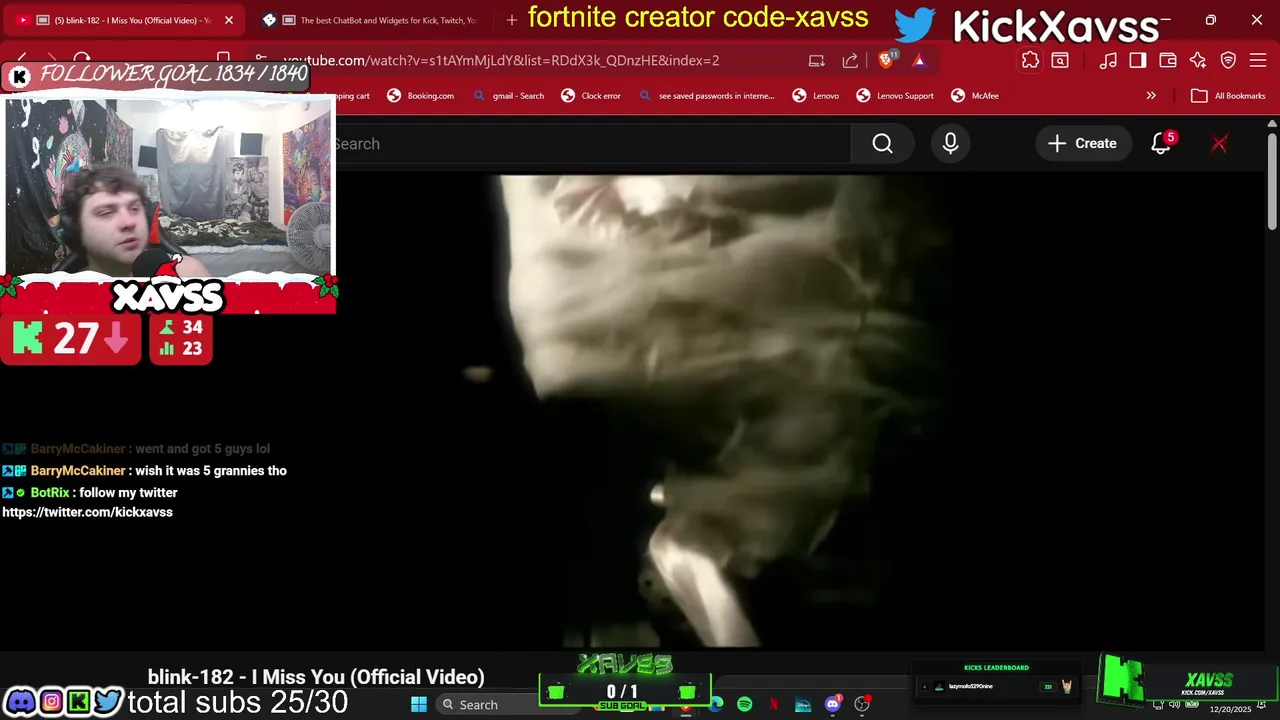
Task: Click the site settings icon beside the URL
Action: point(260,60)
